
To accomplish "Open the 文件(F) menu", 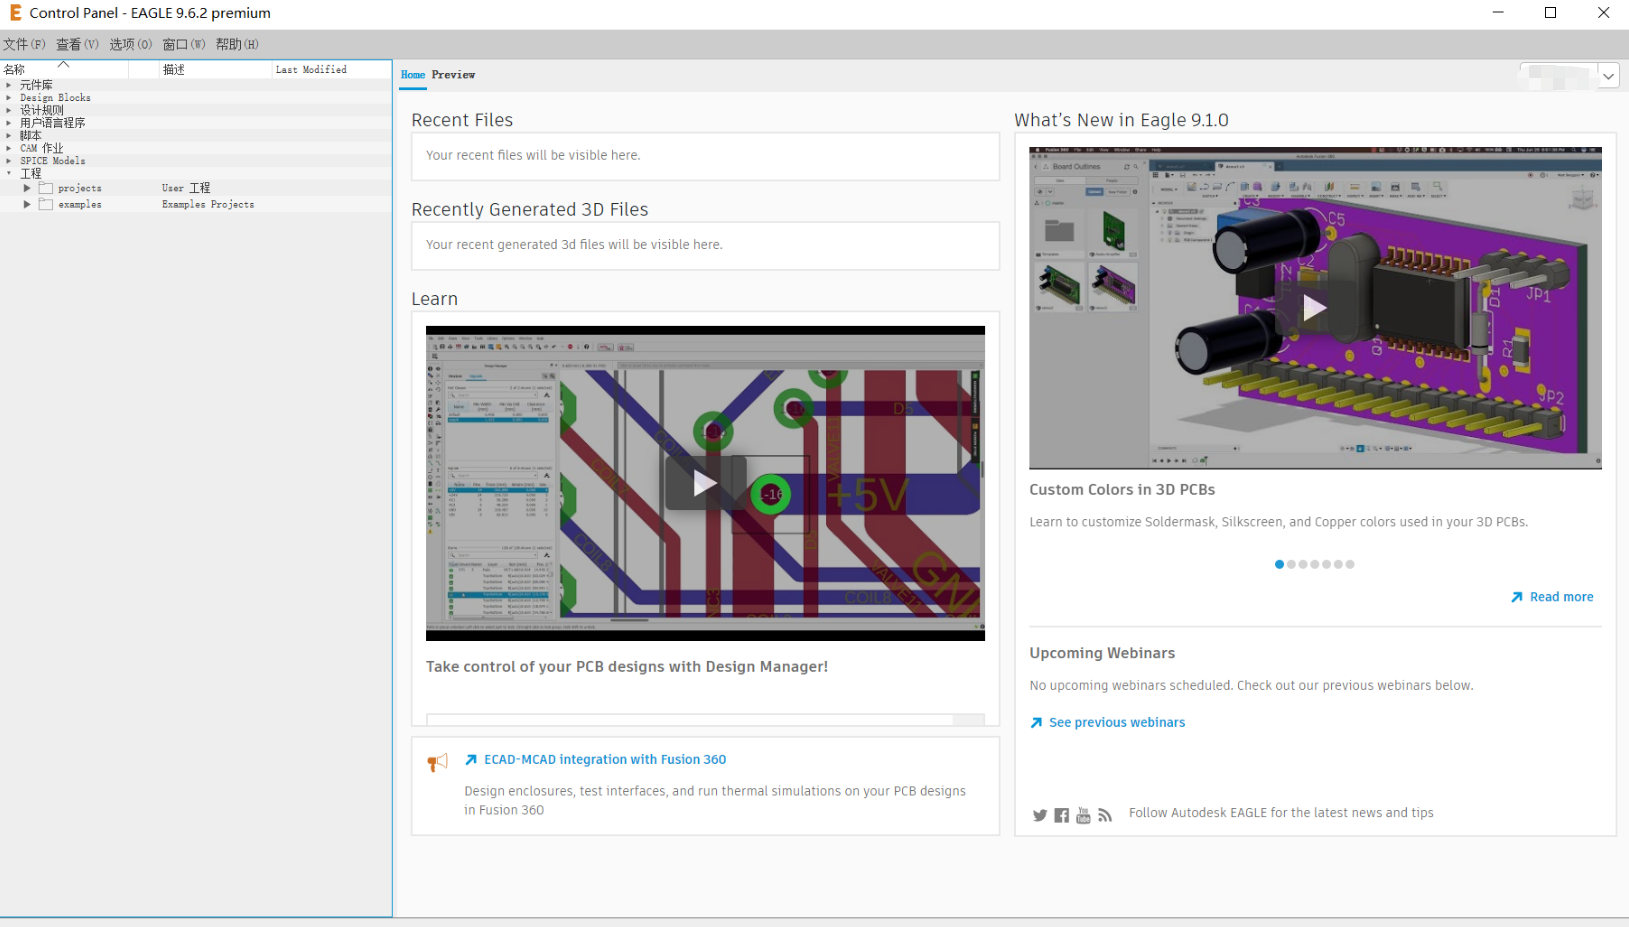I will click(x=24, y=44).
